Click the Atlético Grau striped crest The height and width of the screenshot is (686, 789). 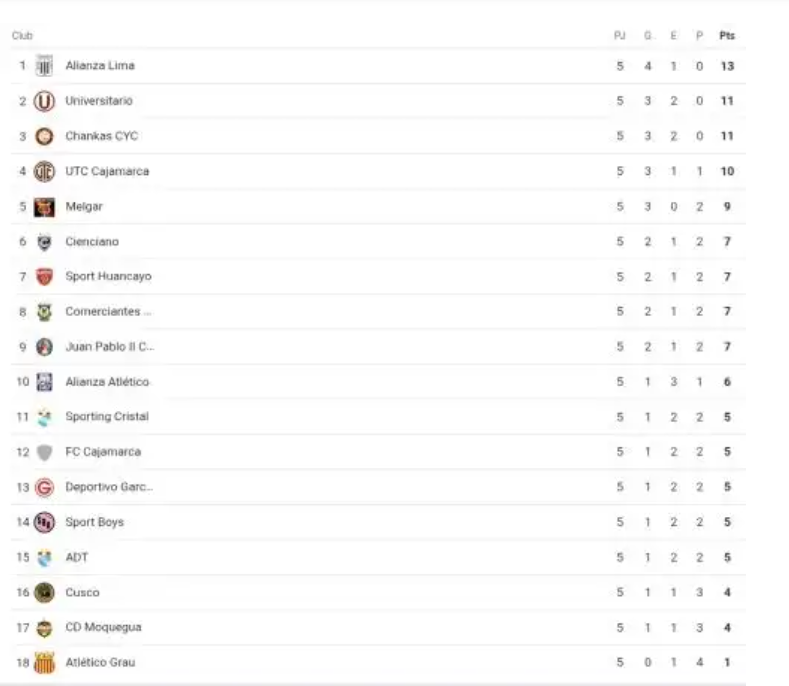44,663
